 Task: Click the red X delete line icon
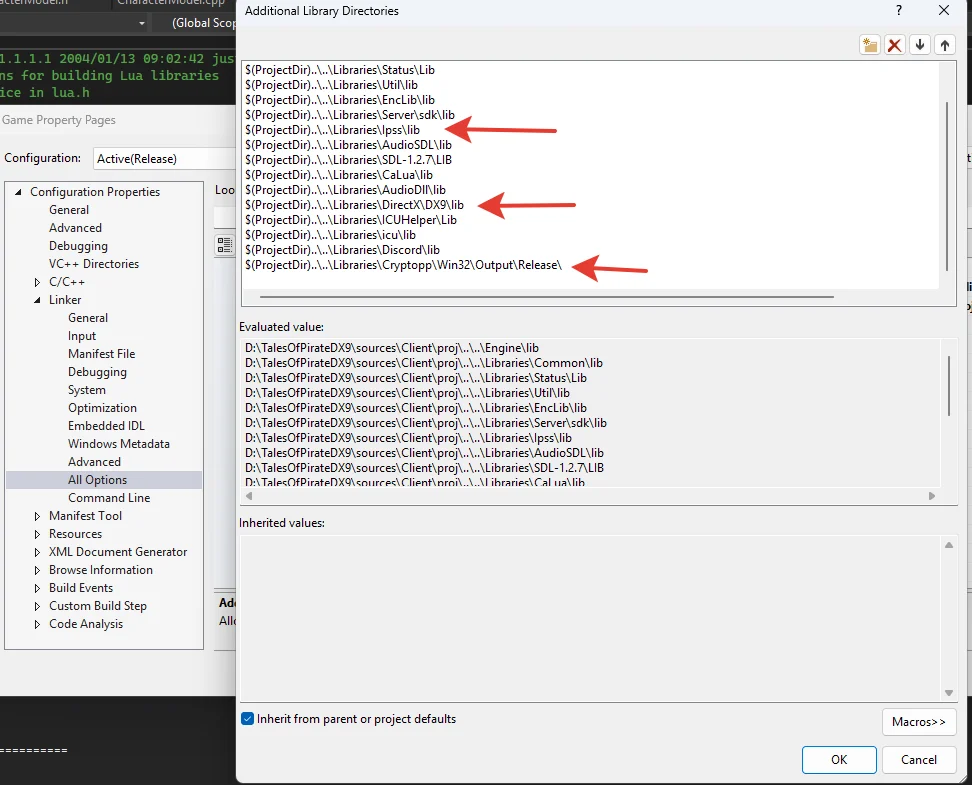[x=895, y=45]
